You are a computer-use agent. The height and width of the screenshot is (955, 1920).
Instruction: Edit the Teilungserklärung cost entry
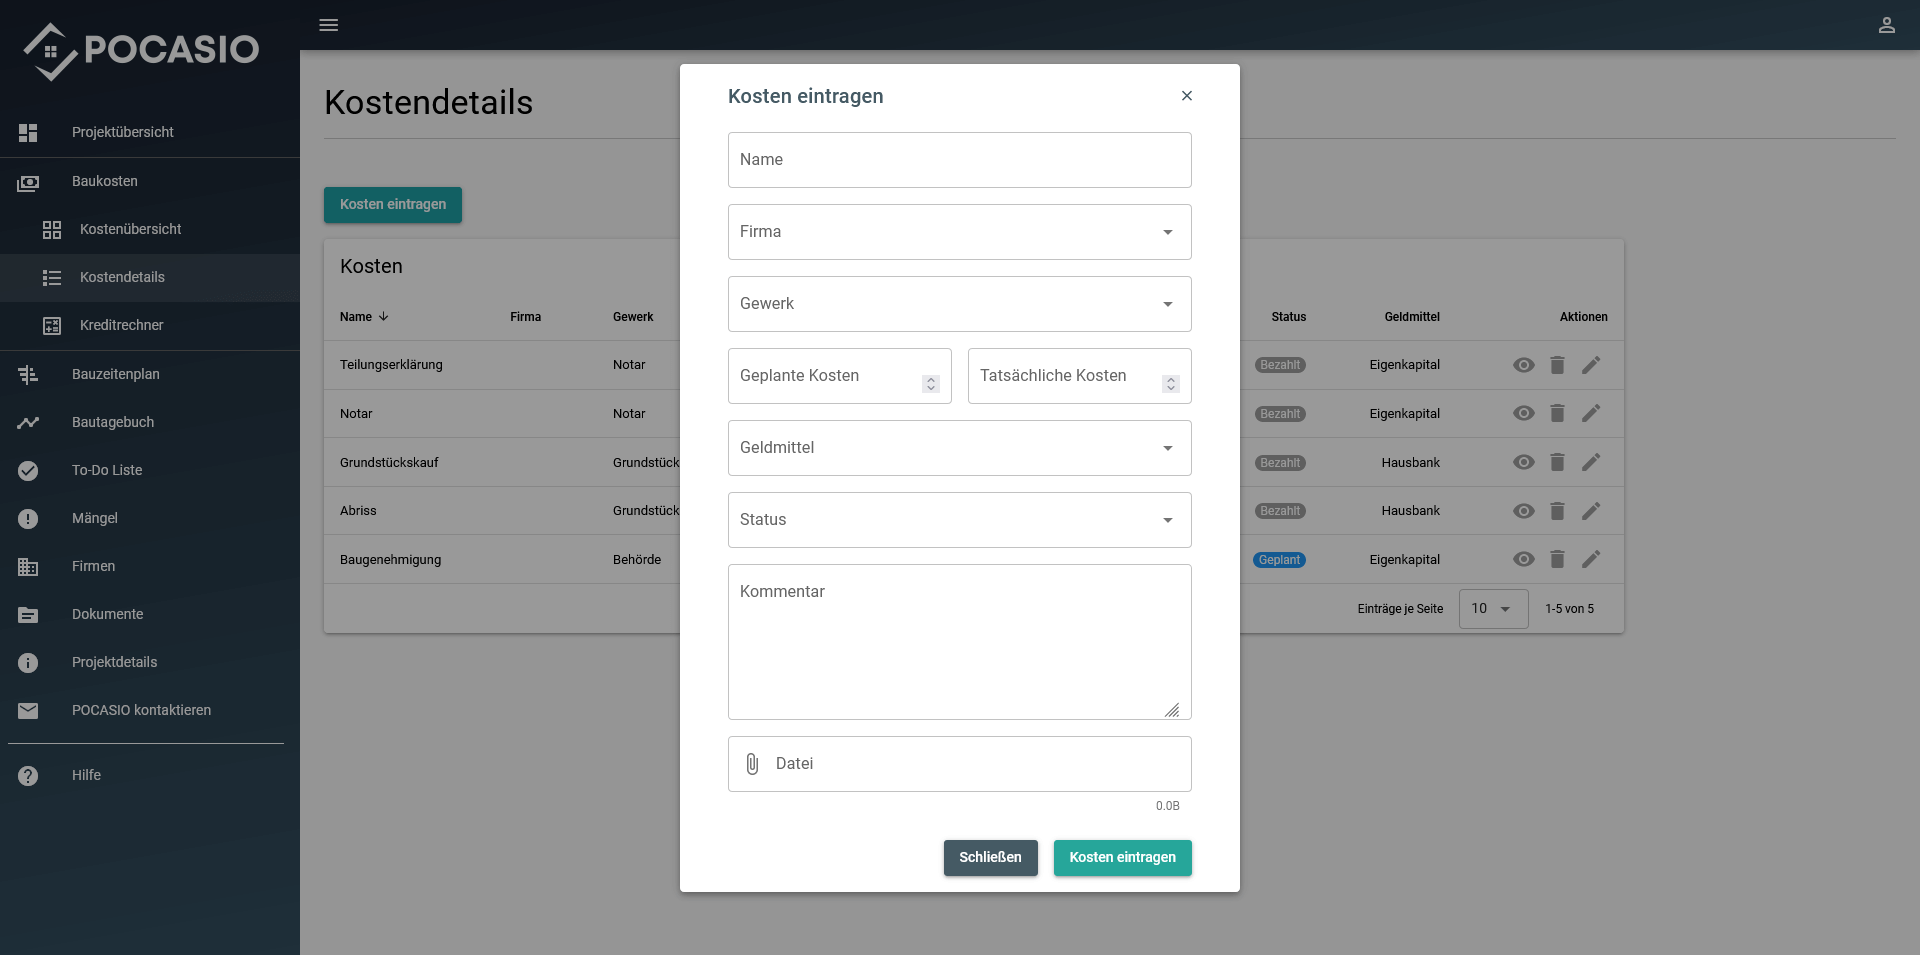1591,365
